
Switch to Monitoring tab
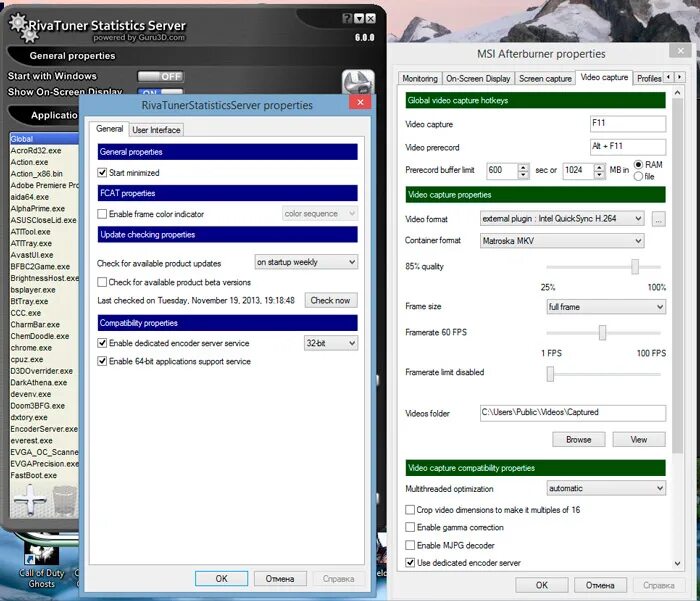click(420, 78)
